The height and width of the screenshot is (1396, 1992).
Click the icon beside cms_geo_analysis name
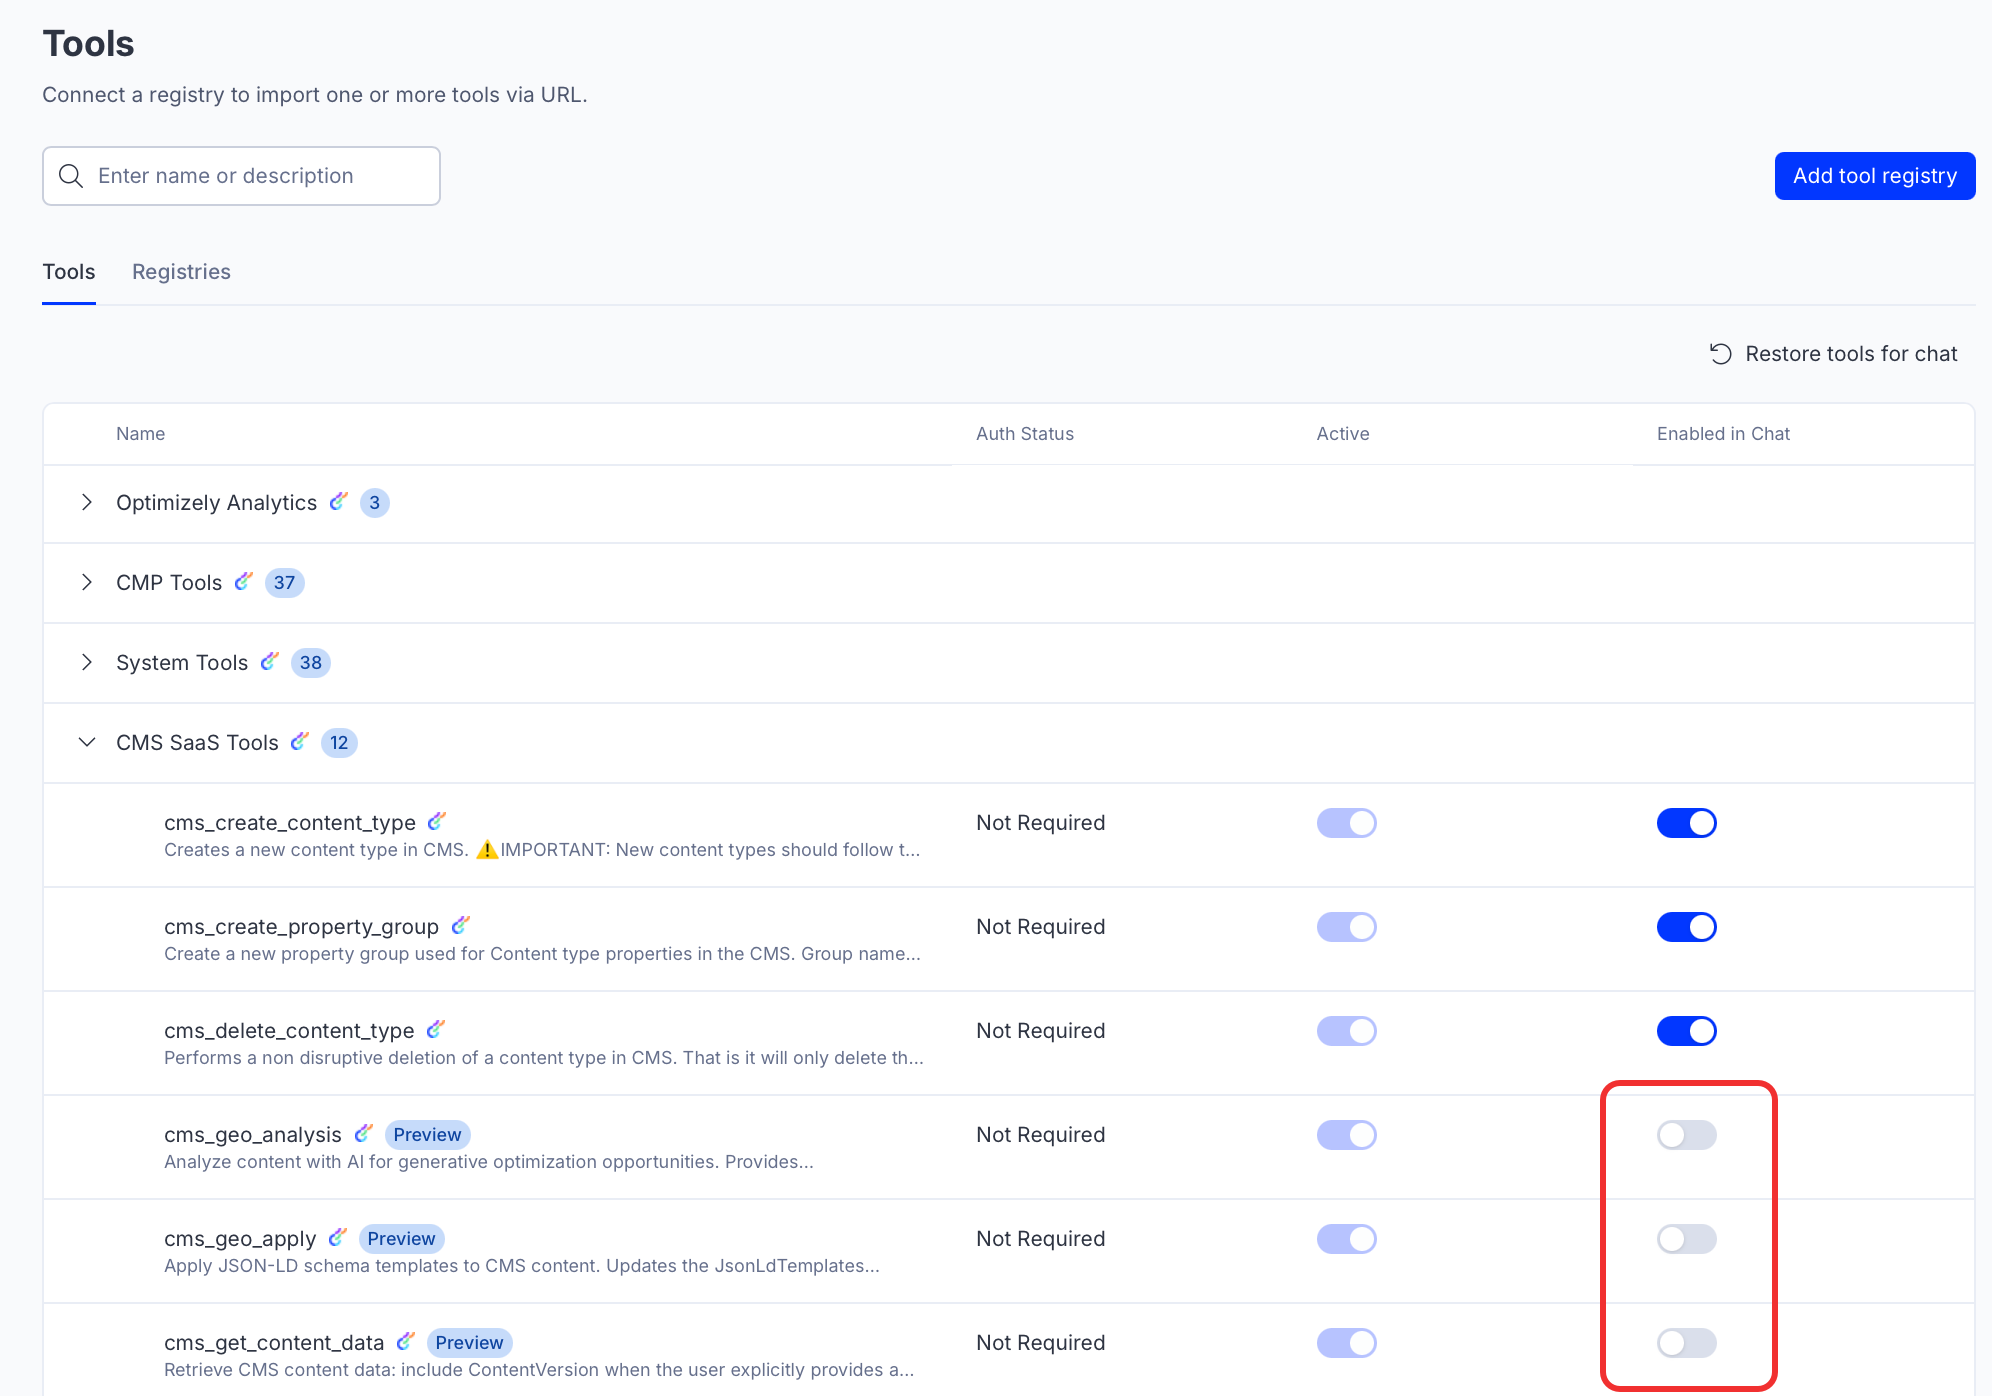pyautogui.click(x=363, y=1133)
